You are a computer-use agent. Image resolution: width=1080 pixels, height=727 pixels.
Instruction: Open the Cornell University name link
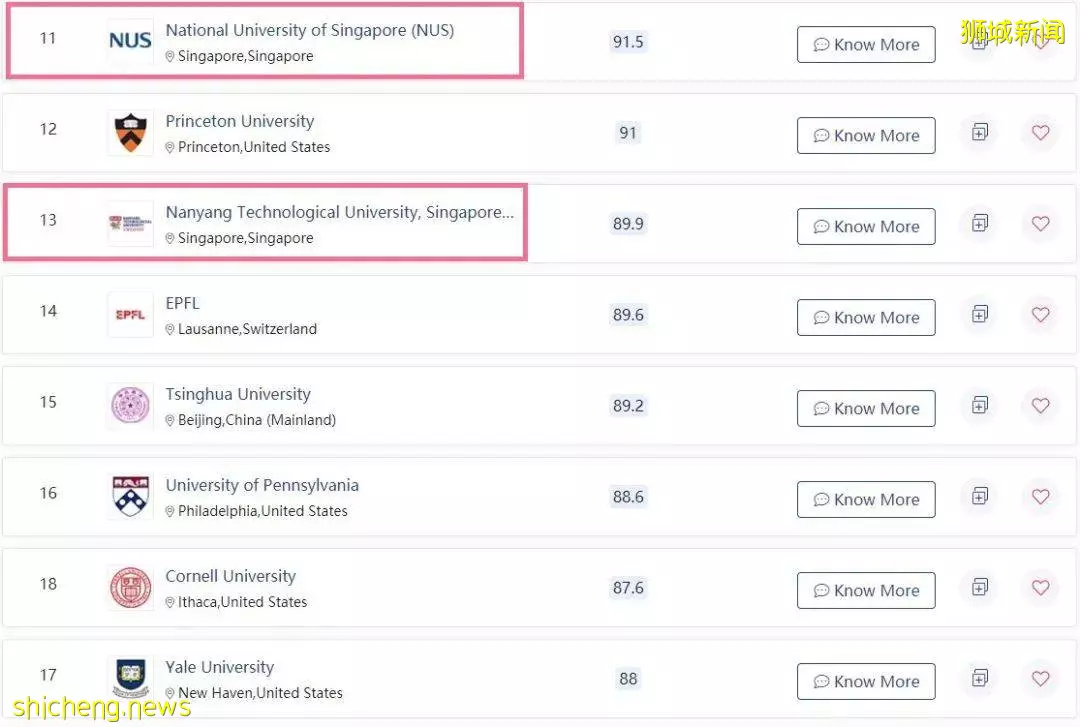(x=231, y=576)
